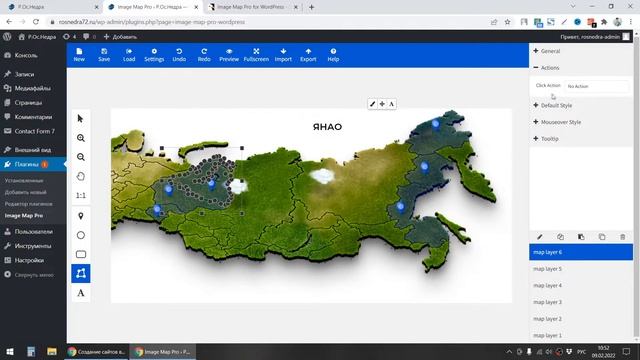Select map layer 2
The height and width of the screenshot is (360, 640).
(x=581, y=319)
